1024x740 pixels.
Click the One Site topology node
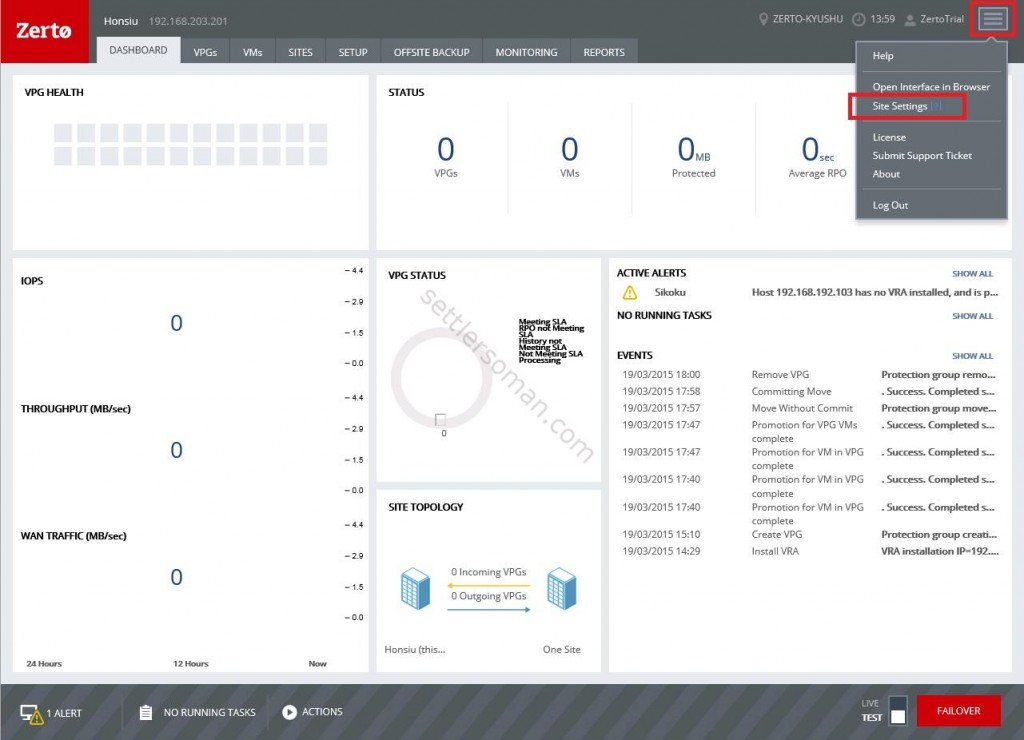coord(562,589)
